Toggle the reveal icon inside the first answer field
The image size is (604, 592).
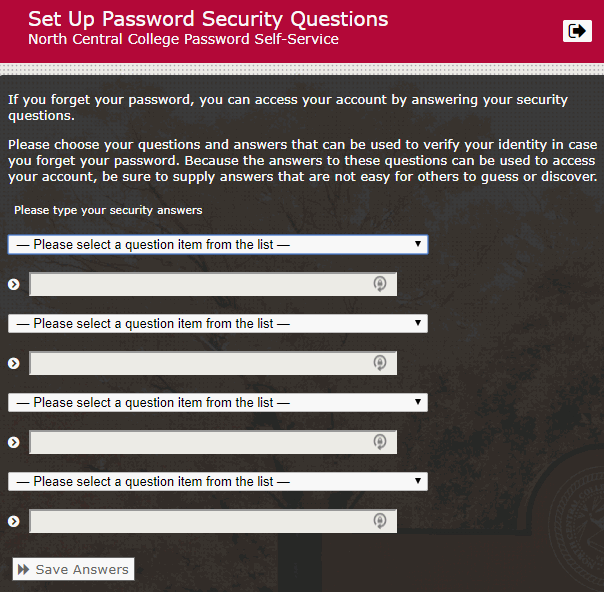pos(380,284)
